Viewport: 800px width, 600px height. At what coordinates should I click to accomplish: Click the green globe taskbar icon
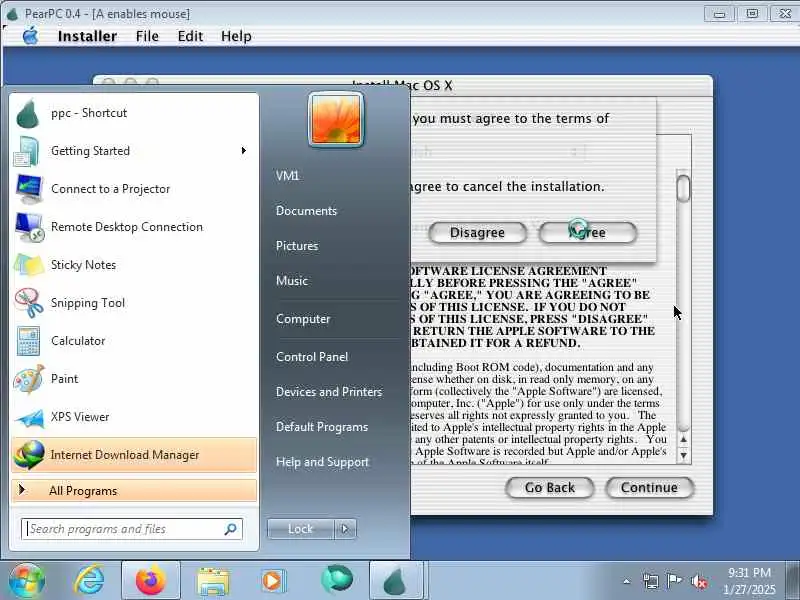pos(337,579)
